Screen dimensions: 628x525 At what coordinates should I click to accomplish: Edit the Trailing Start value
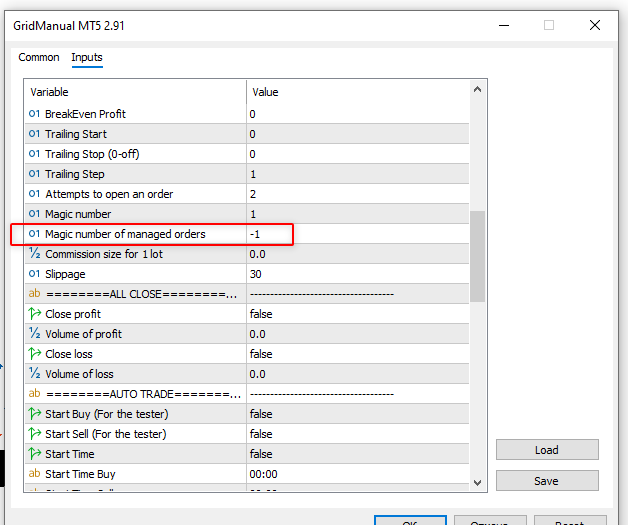(358, 134)
